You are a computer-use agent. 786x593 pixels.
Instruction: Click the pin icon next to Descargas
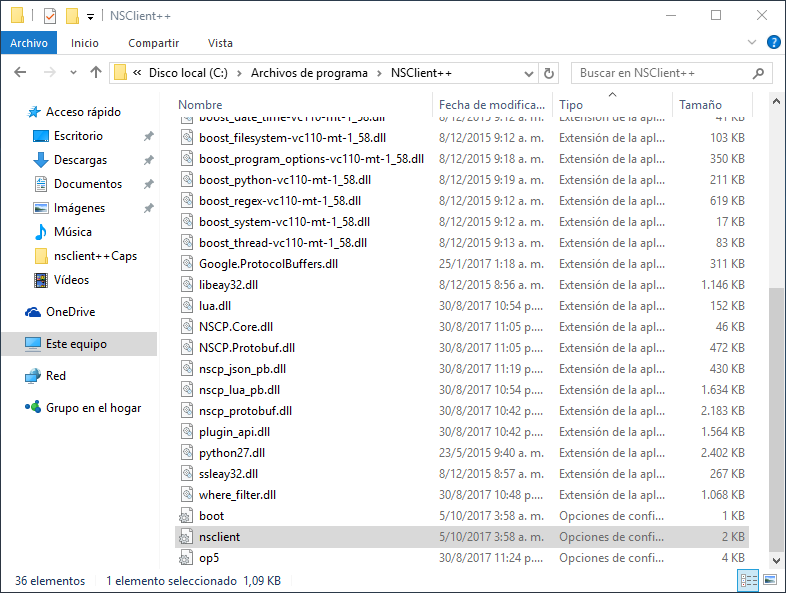click(x=148, y=160)
